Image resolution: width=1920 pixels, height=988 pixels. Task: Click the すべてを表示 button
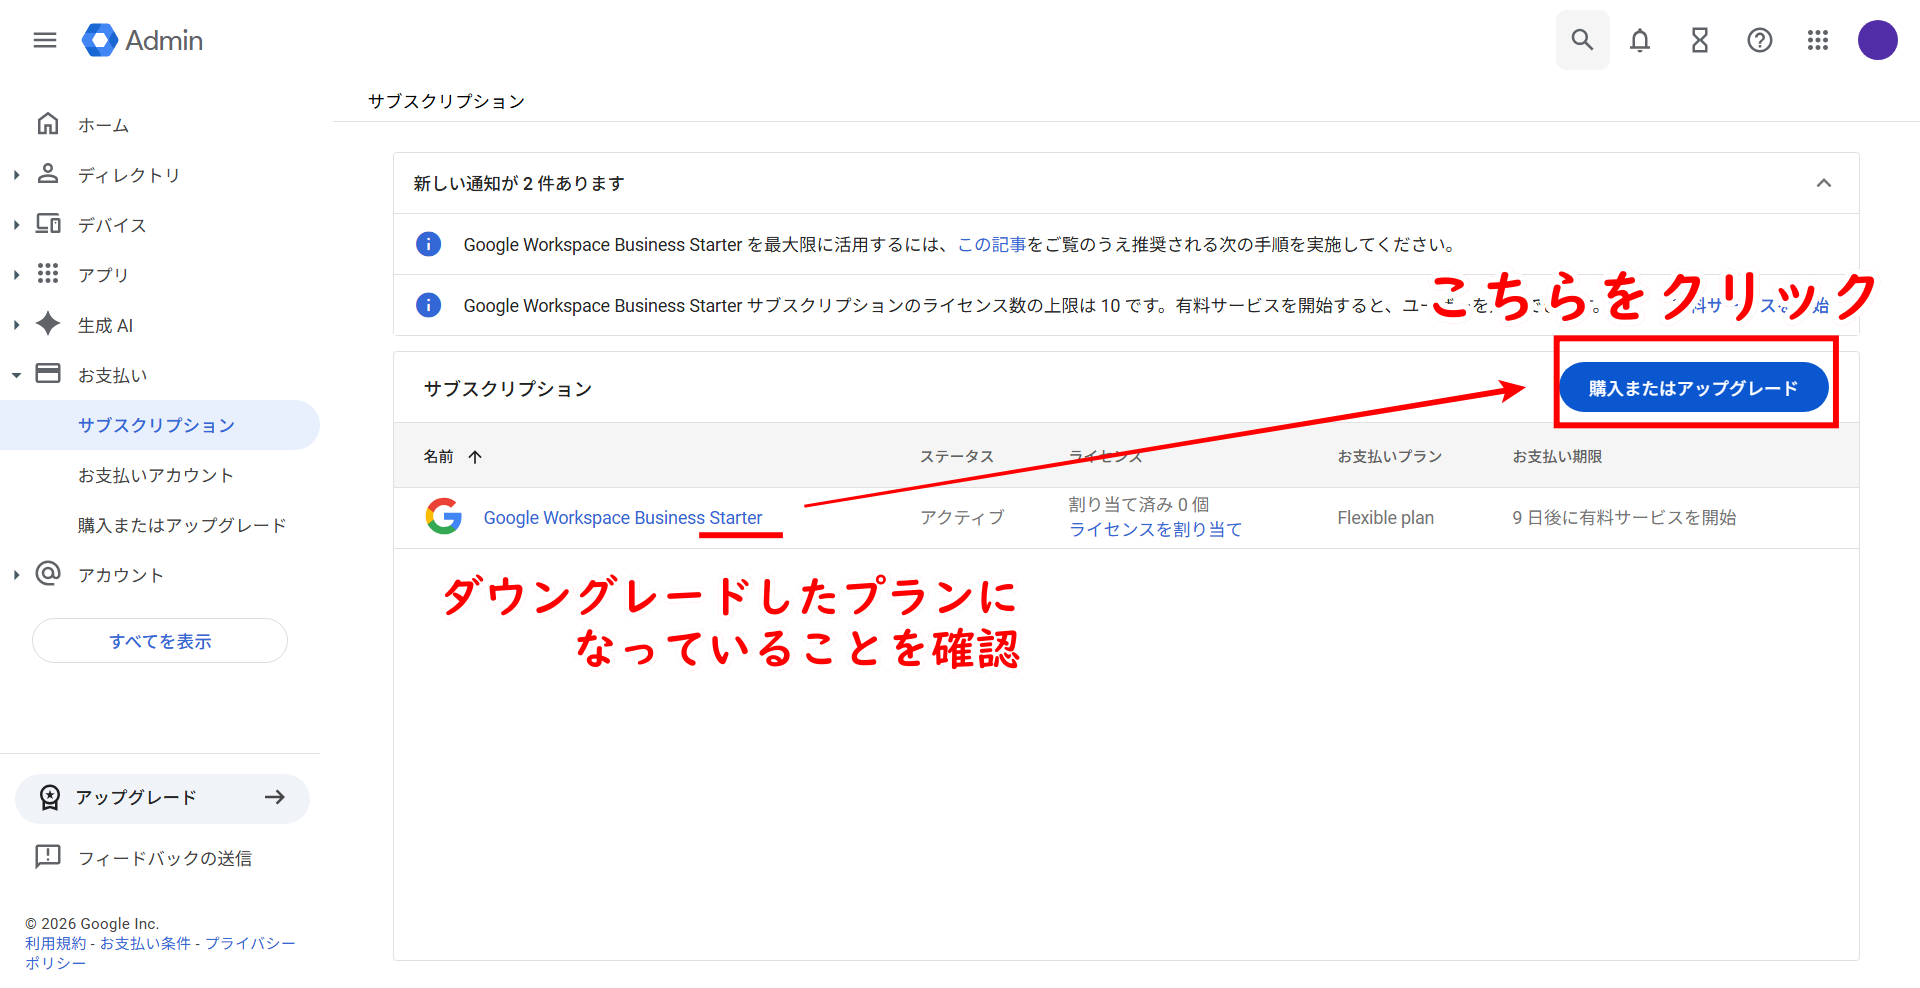click(x=160, y=641)
